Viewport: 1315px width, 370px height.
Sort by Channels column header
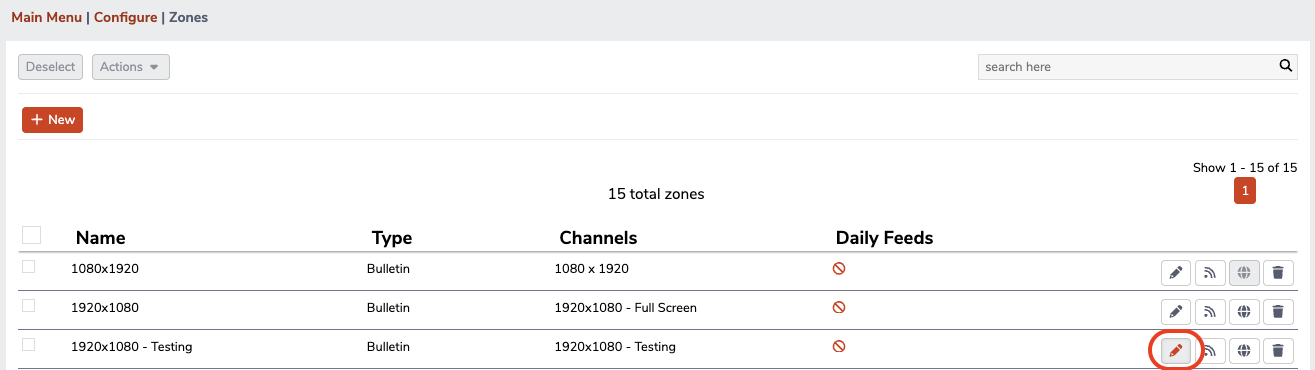[x=598, y=238]
